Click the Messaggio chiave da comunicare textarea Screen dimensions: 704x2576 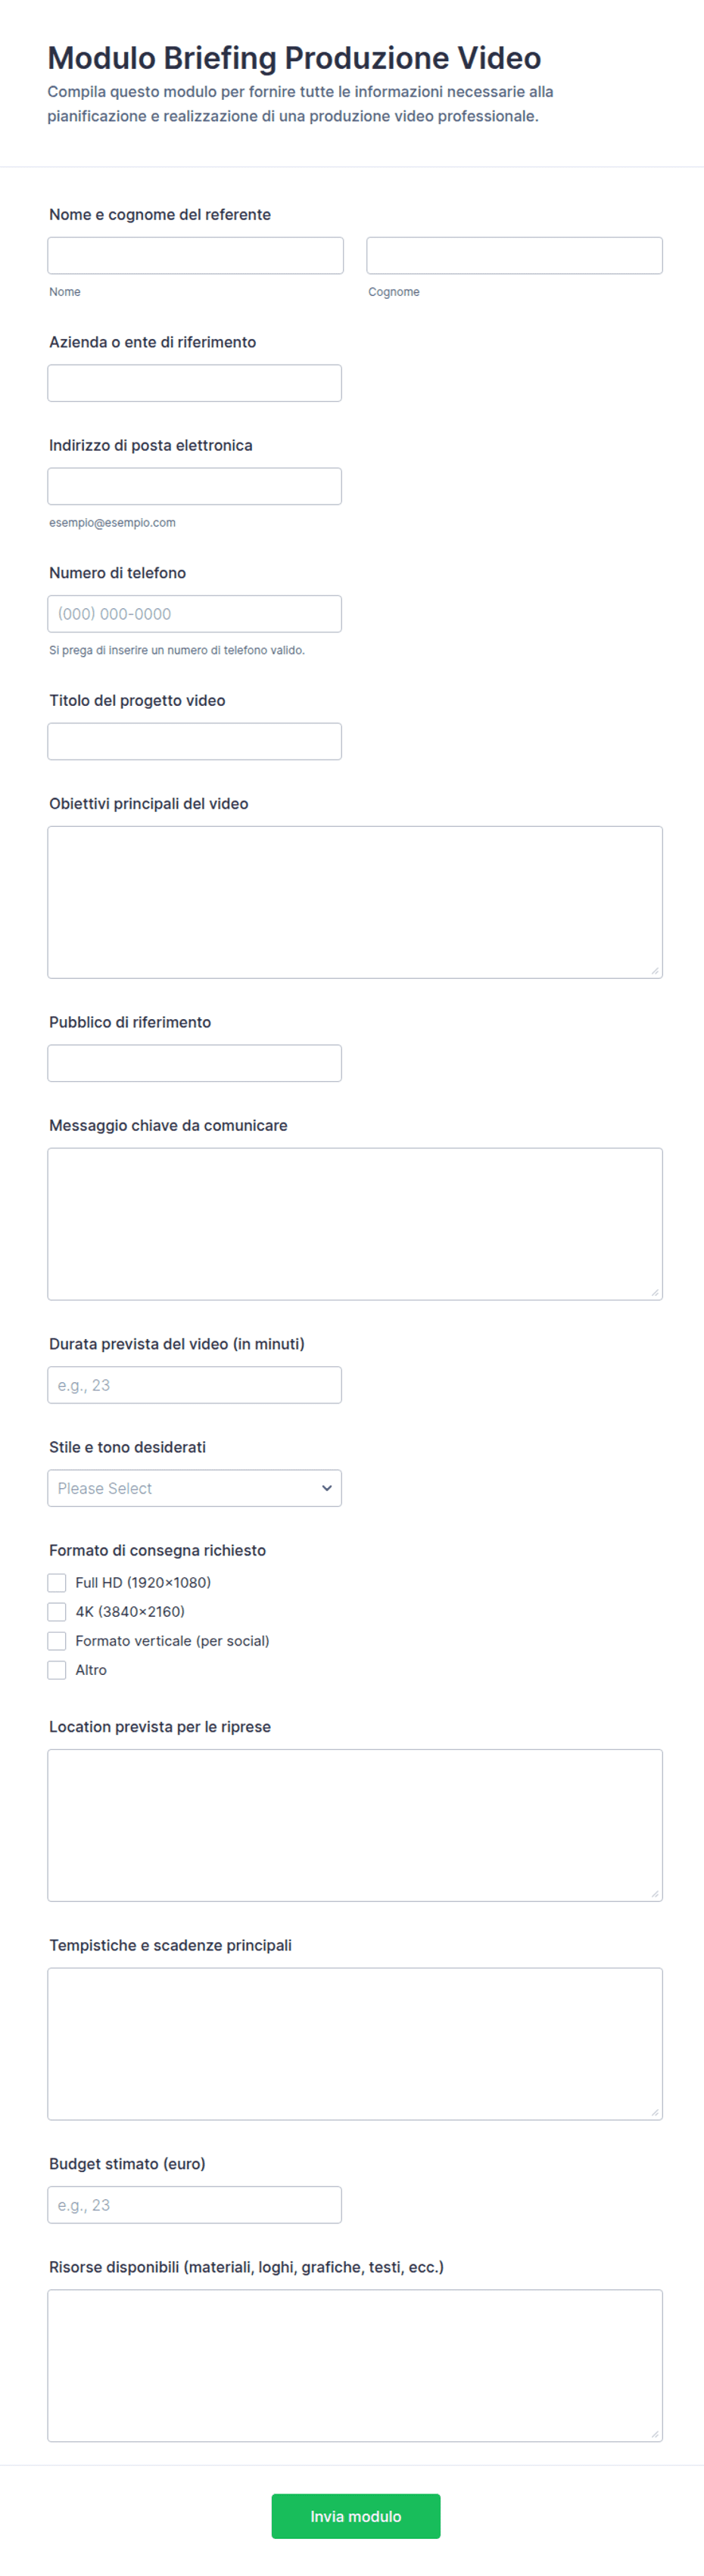click(355, 1224)
